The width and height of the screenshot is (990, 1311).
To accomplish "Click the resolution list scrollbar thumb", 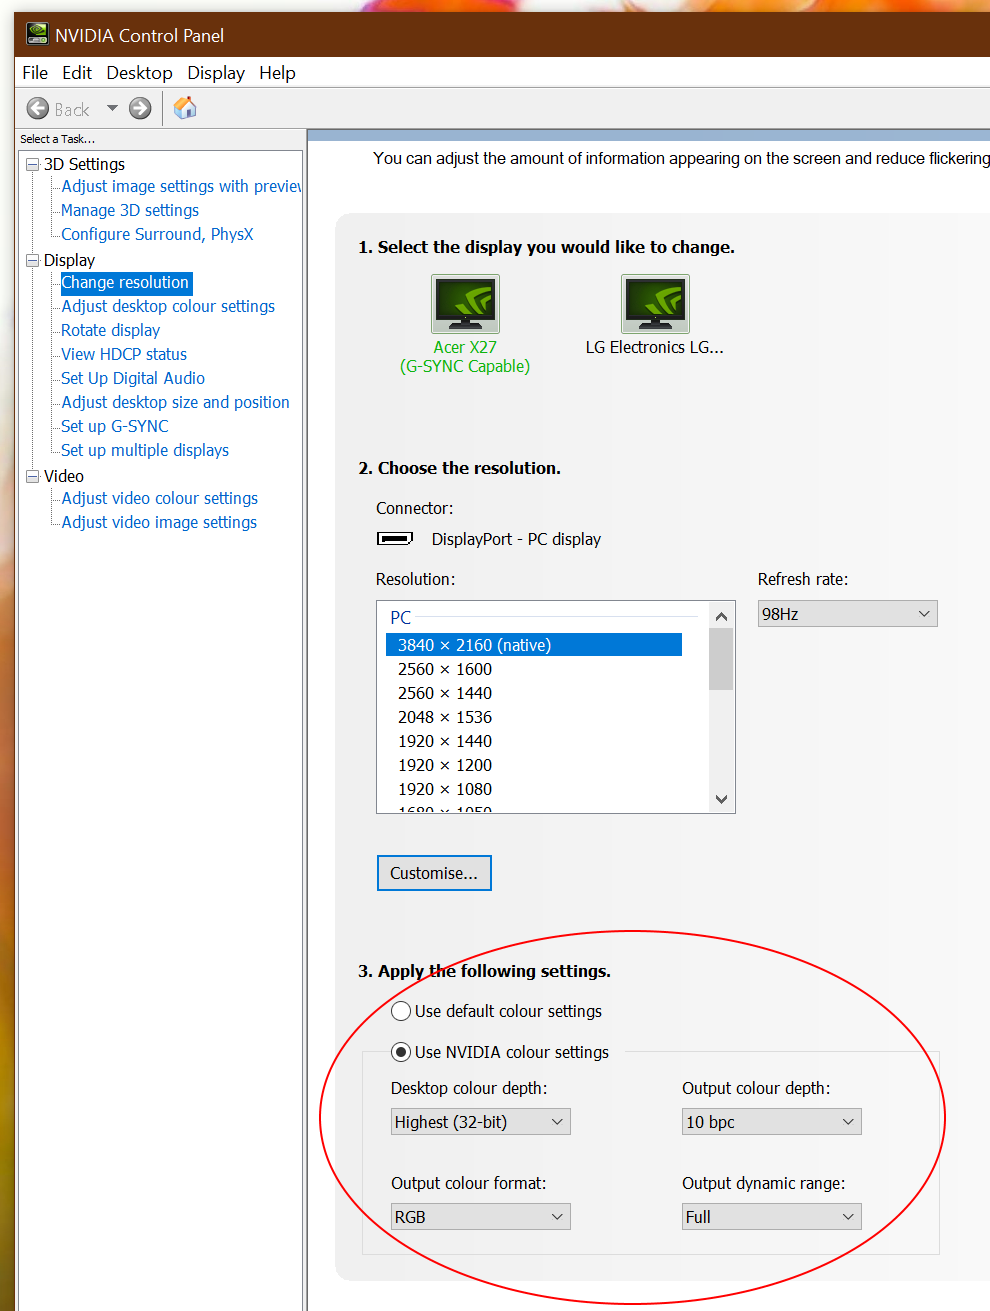I will coord(721,660).
